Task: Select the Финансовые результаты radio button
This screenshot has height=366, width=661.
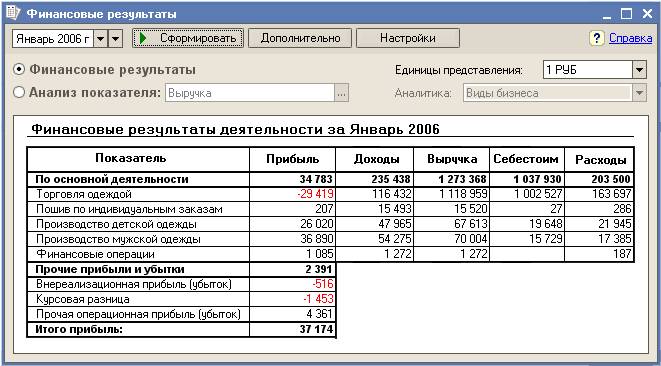Action: click(x=19, y=70)
